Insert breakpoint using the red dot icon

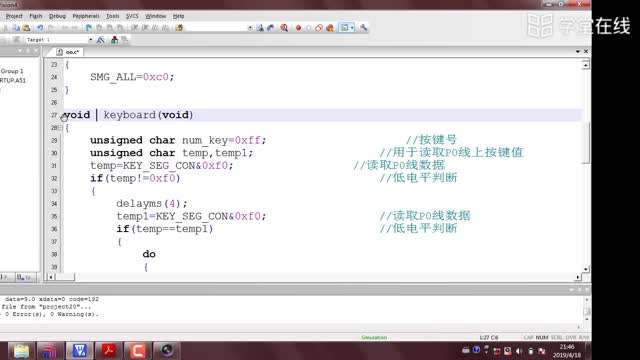pos(298,28)
